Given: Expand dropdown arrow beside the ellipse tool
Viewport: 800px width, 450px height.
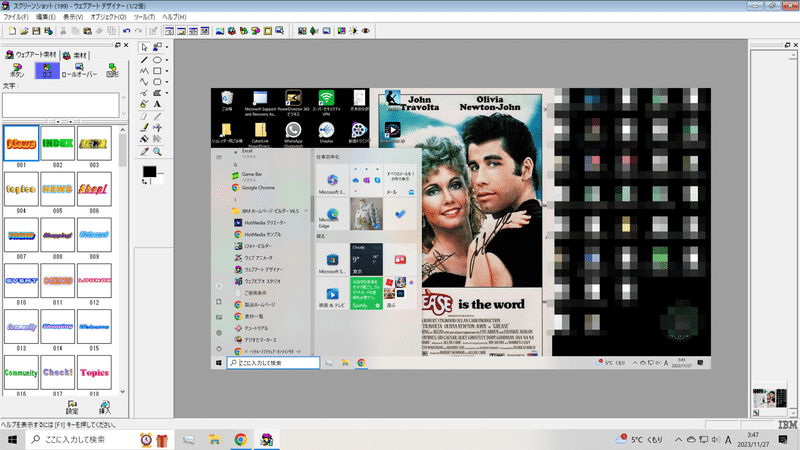Looking at the screenshot, I should [x=167, y=60].
